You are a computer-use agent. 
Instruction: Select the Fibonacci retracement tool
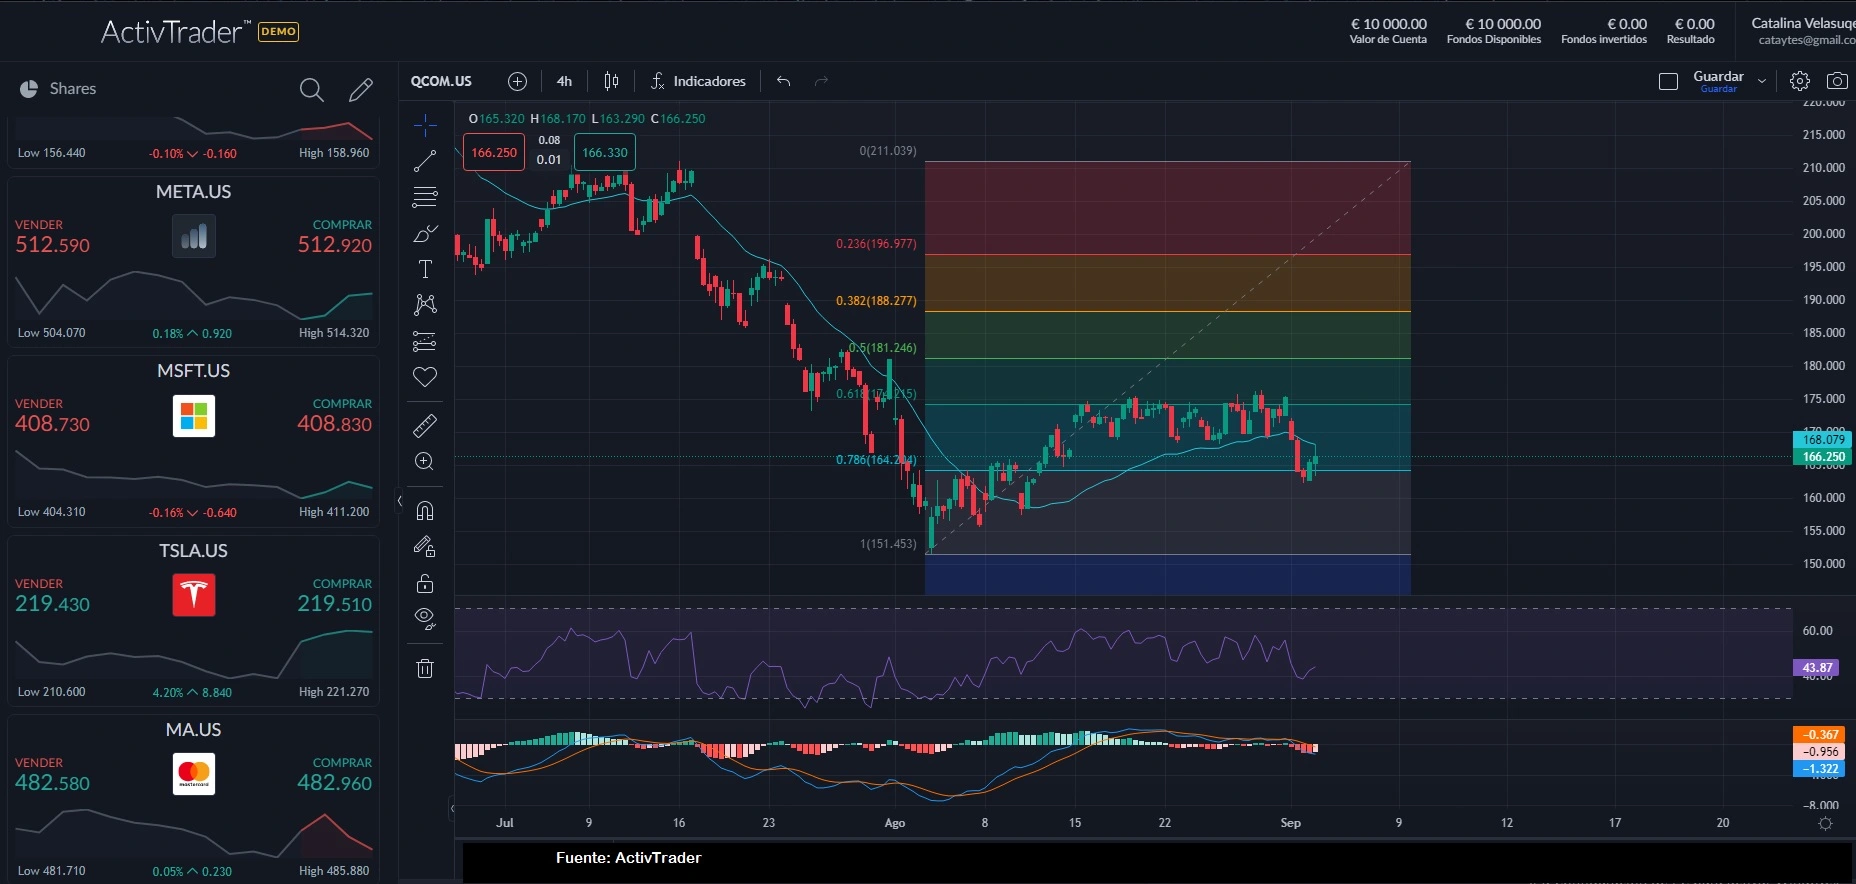pyautogui.click(x=425, y=197)
